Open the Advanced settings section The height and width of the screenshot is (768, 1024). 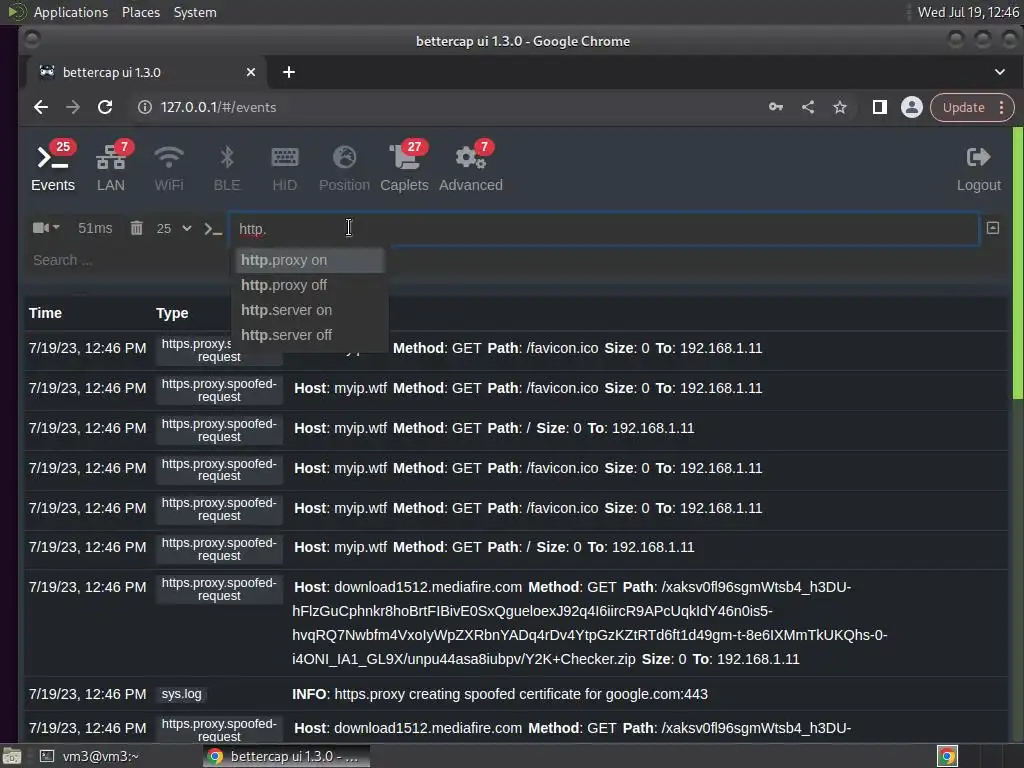click(471, 167)
